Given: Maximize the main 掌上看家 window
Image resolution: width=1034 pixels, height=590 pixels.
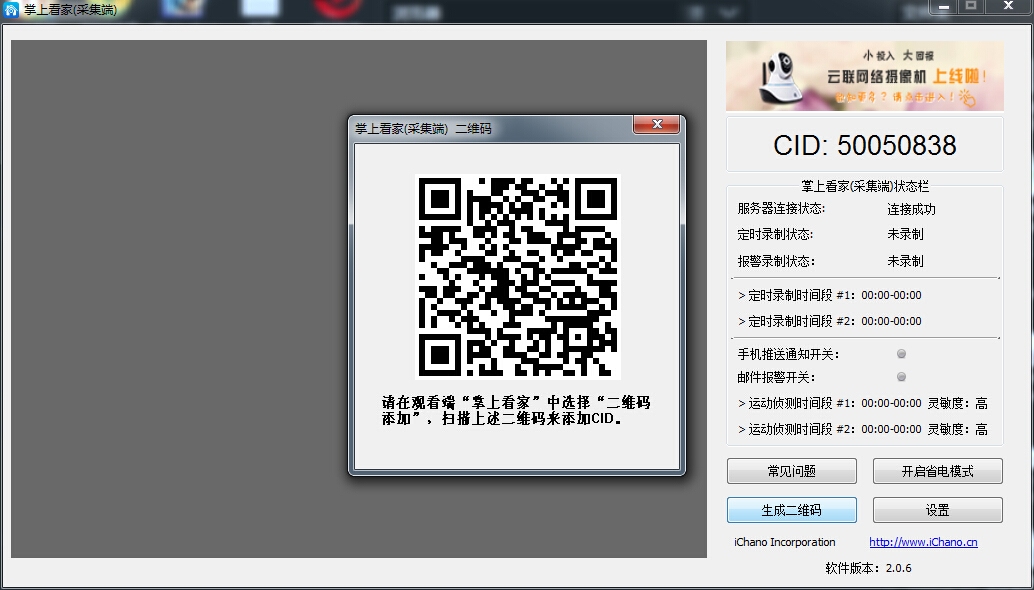Looking at the screenshot, I should click(x=971, y=7).
